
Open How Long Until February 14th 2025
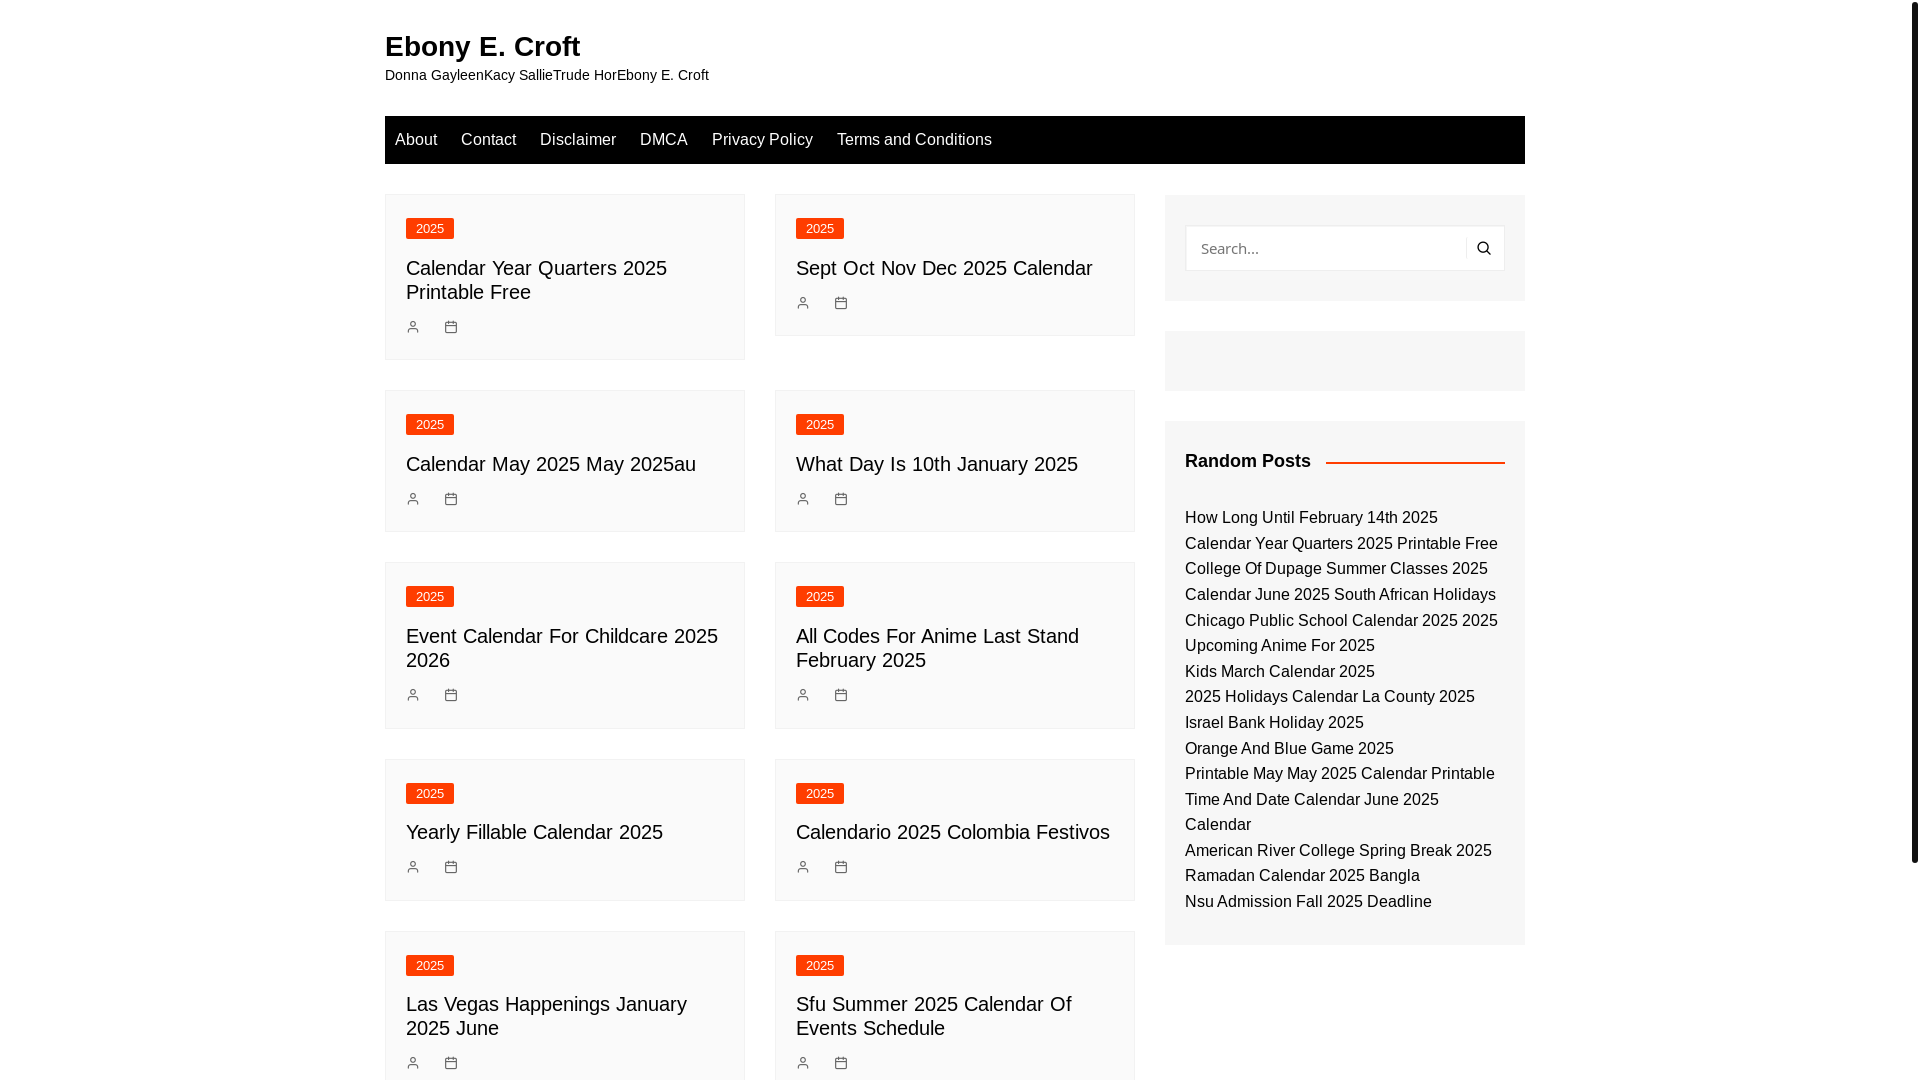click(1311, 518)
